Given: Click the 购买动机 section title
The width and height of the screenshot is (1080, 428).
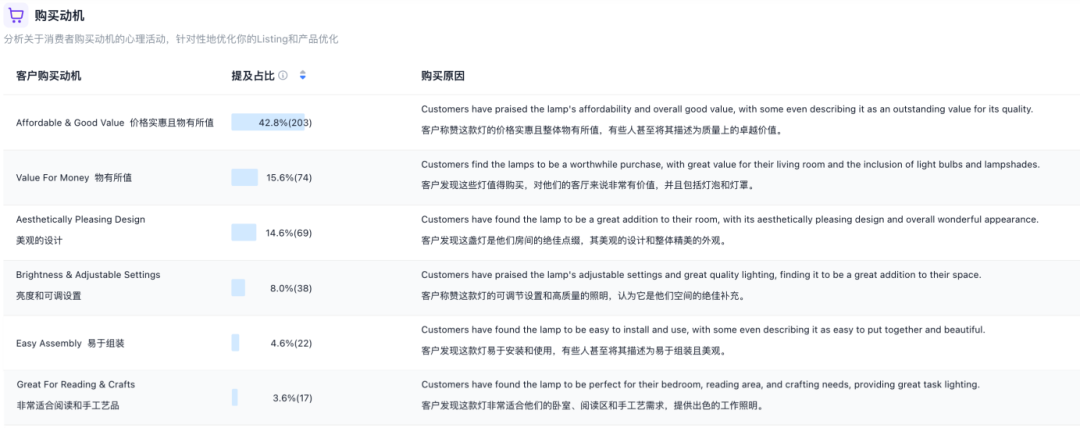Looking at the screenshot, I should (59, 15).
